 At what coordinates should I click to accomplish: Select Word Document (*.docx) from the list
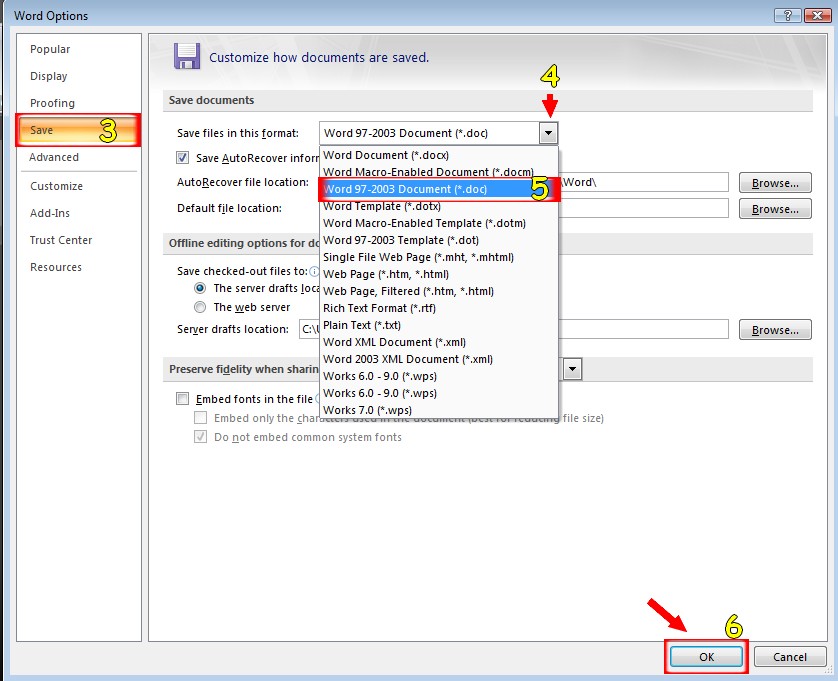click(x=386, y=155)
